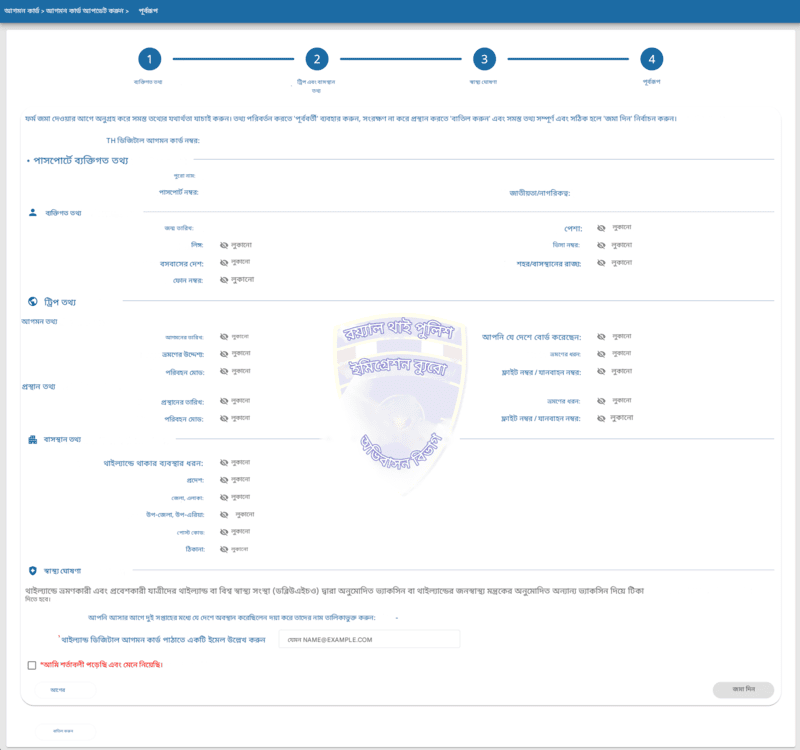Click eye icon for departure transport mode
800x750 pixels.
224,418
